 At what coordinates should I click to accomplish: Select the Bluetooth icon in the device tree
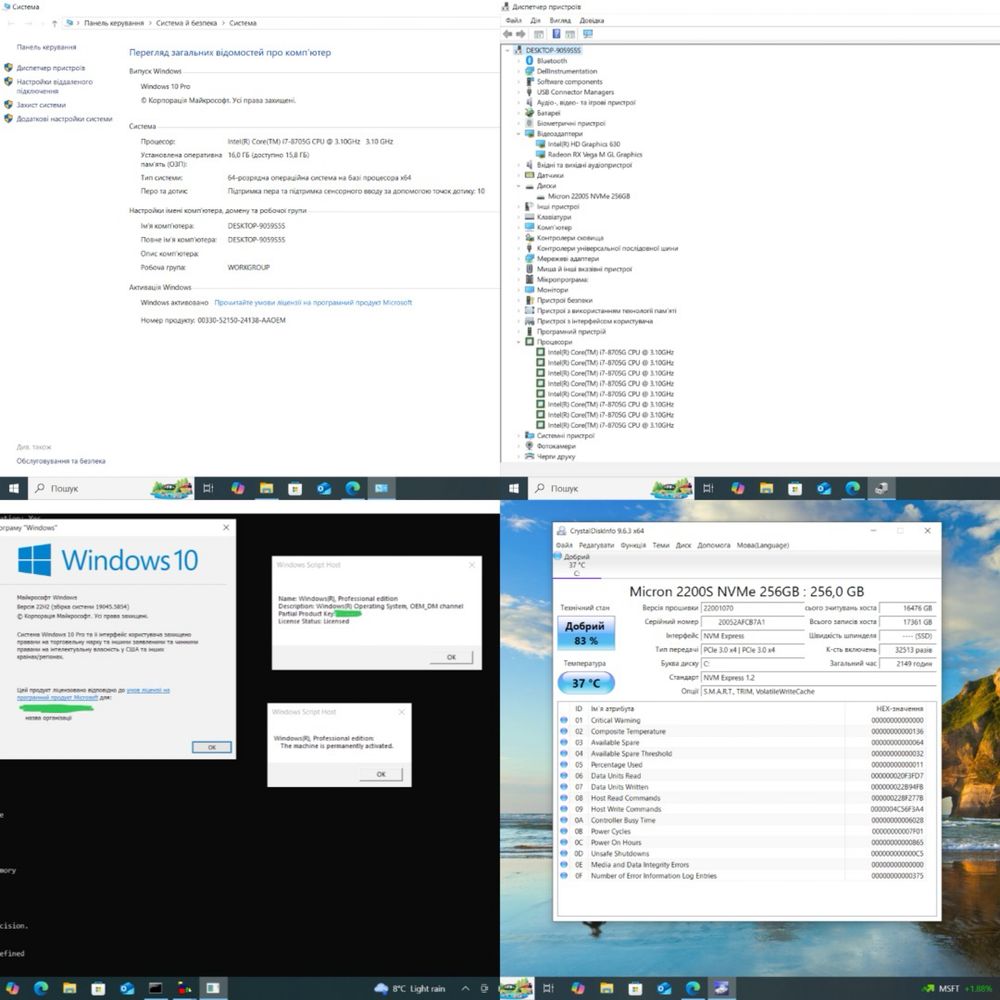coord(529,61)
